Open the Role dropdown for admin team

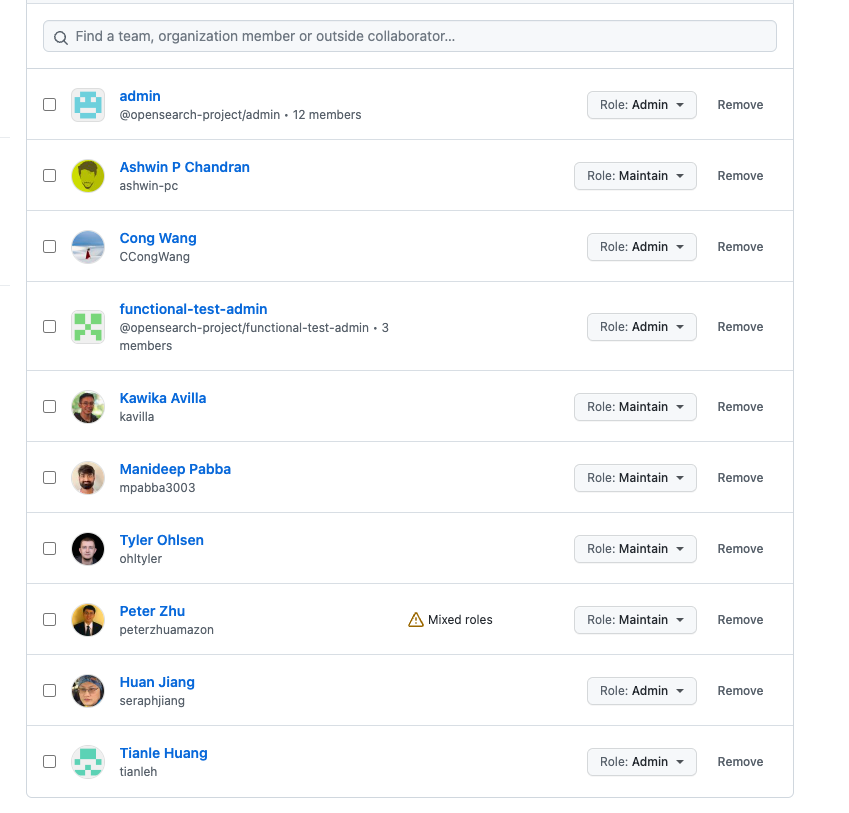coord(641,104)
